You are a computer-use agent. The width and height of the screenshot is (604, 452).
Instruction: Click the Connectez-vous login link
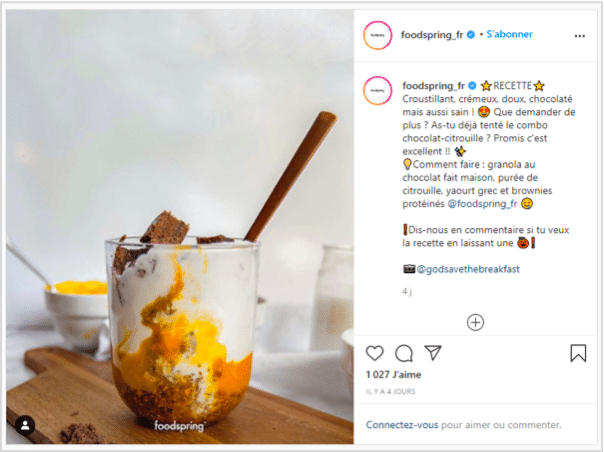pyautogui.click(x=402, y=425)
